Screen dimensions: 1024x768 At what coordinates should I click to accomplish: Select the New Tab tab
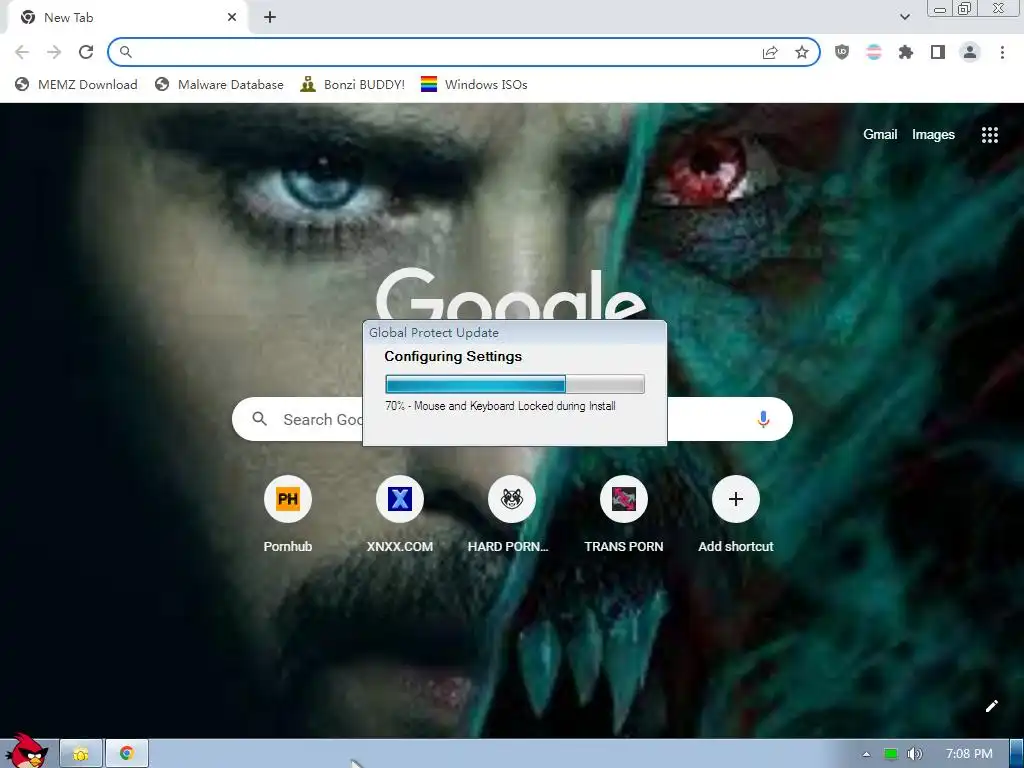pyautogui.click(x=127, y=18)
